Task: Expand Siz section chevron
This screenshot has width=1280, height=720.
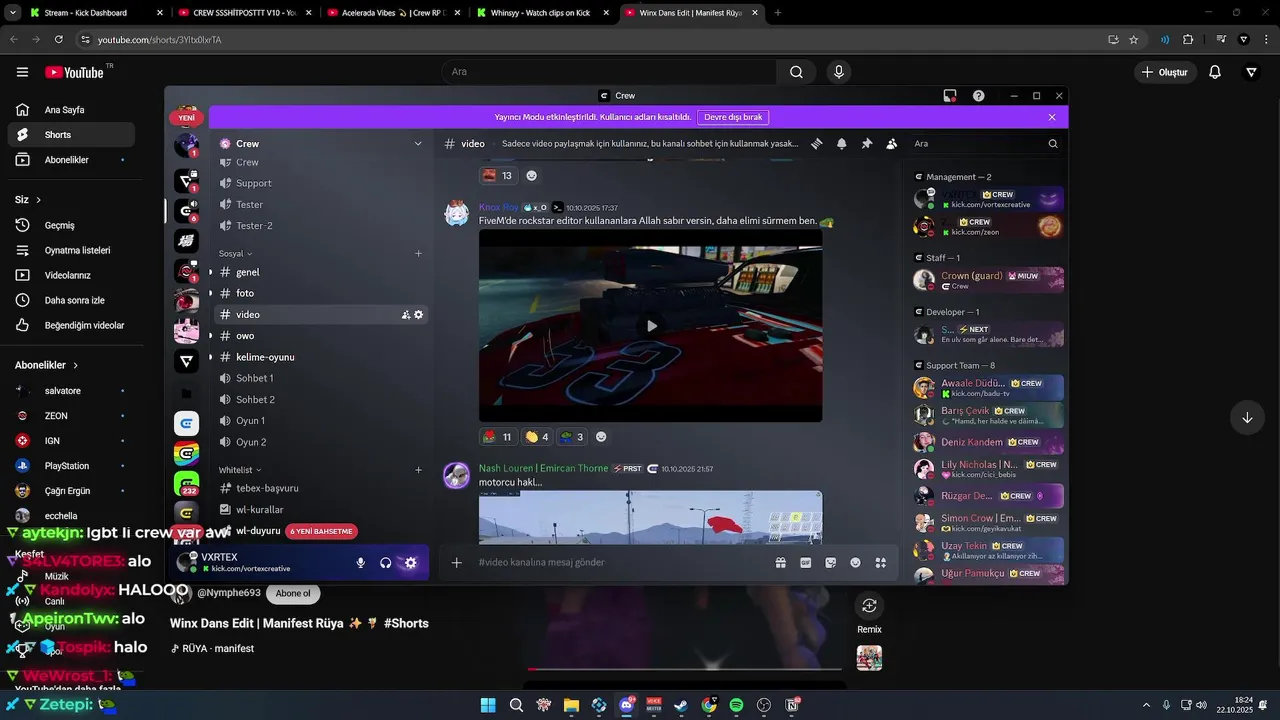Action: click(x=39, y=200)
